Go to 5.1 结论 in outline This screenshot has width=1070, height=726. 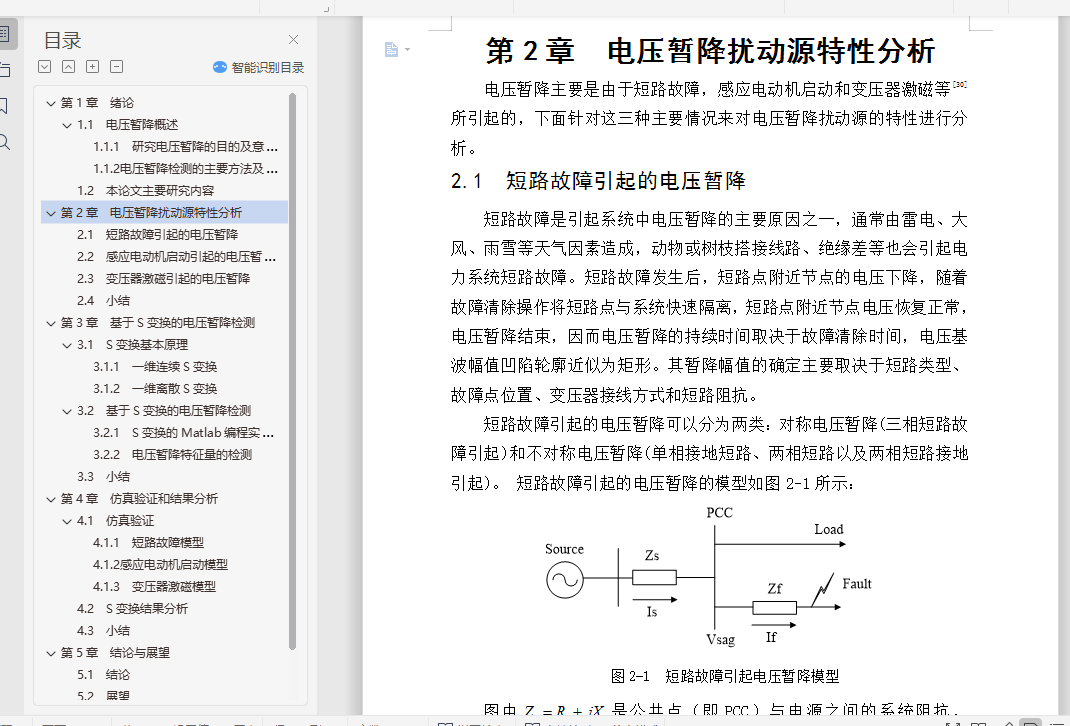point(103,674)
